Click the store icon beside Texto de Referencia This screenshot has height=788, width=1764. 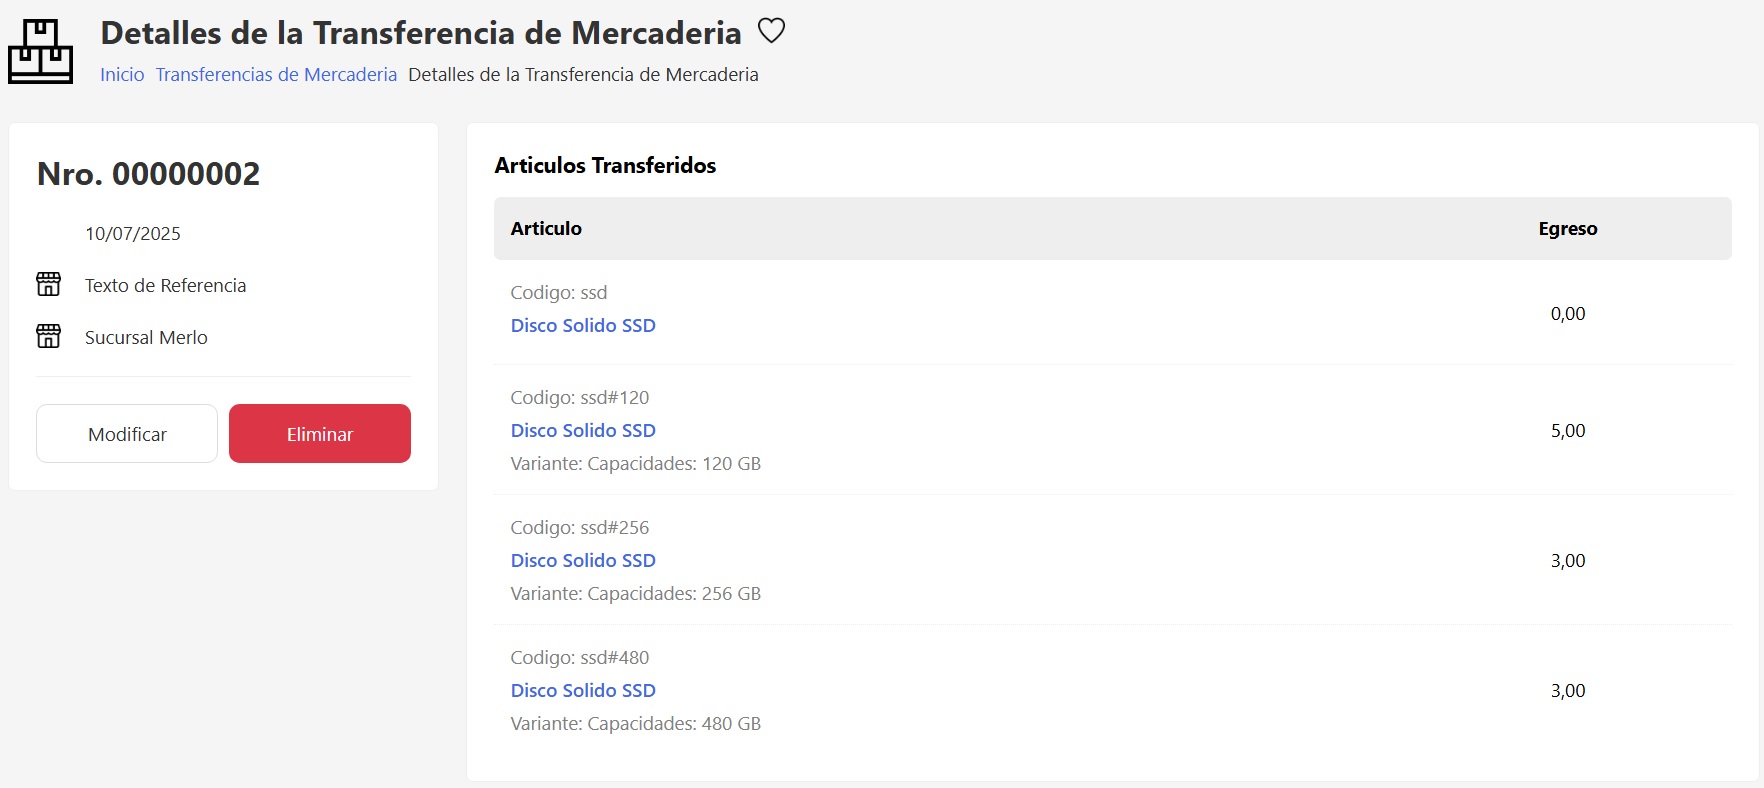48,284
